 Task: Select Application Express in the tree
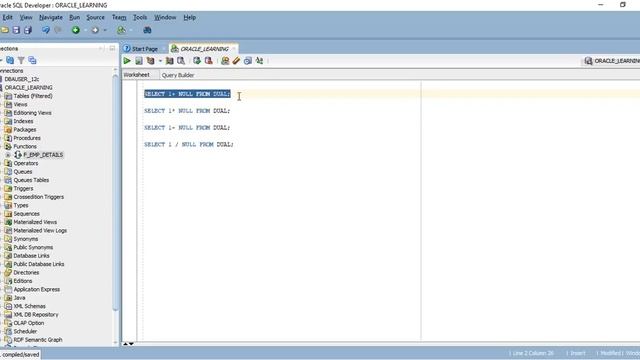[x=37, y=289]
